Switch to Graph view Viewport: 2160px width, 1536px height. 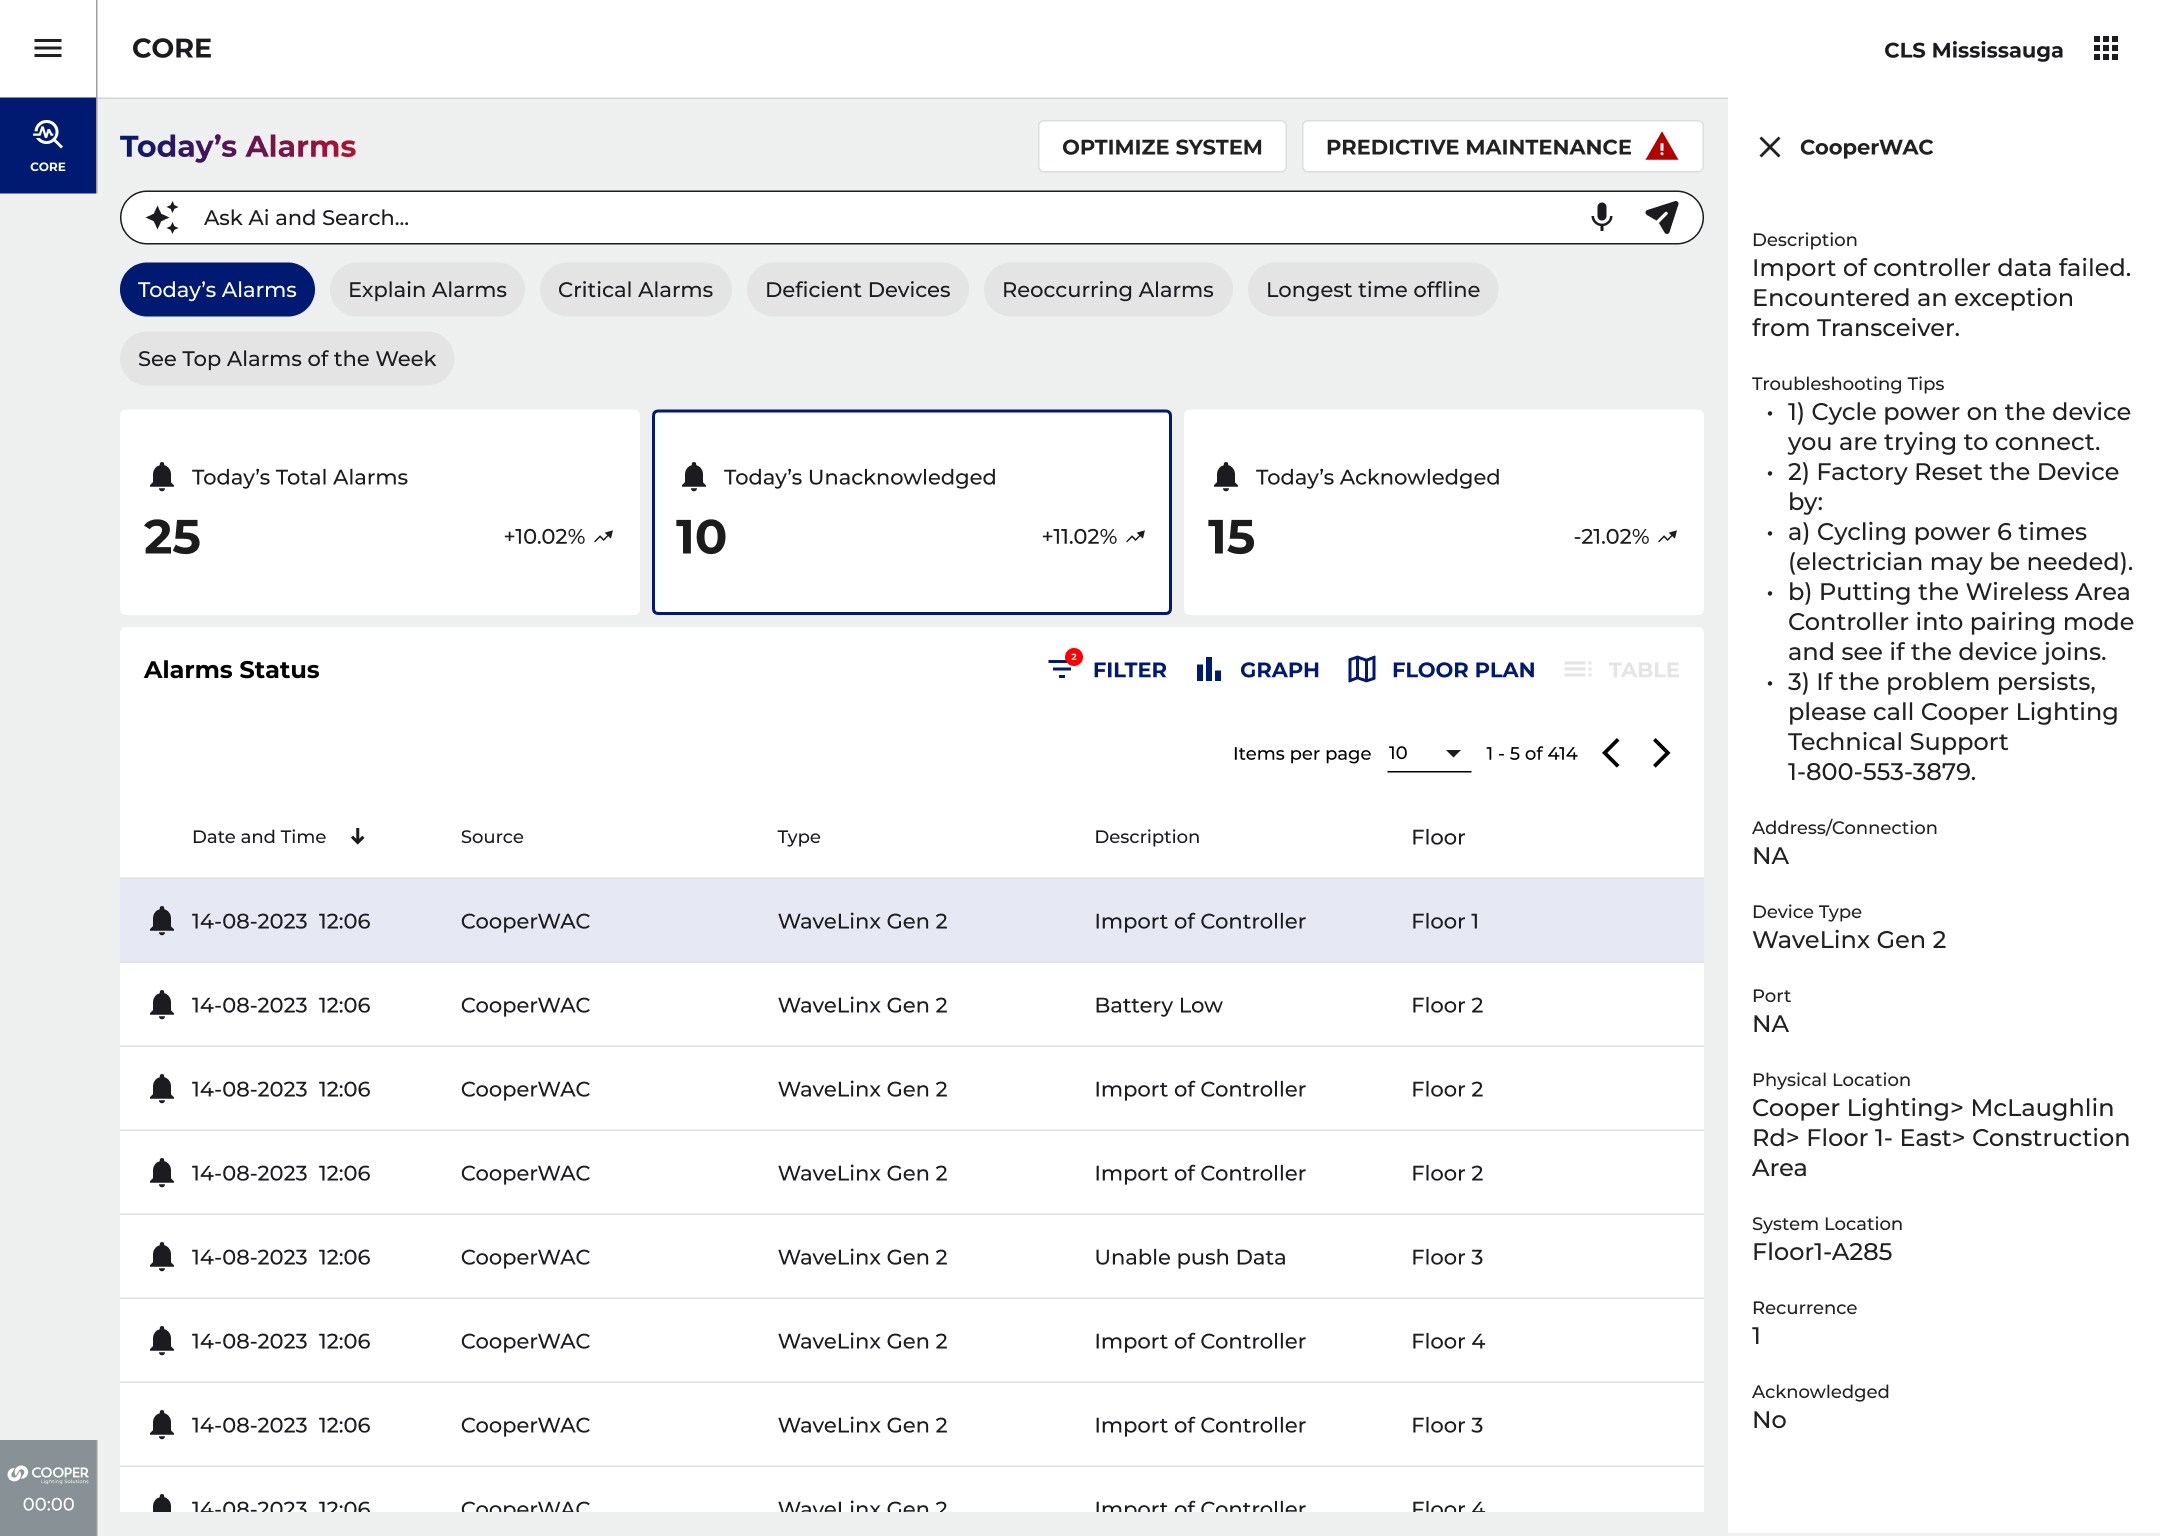click(x=1258, y=669)
